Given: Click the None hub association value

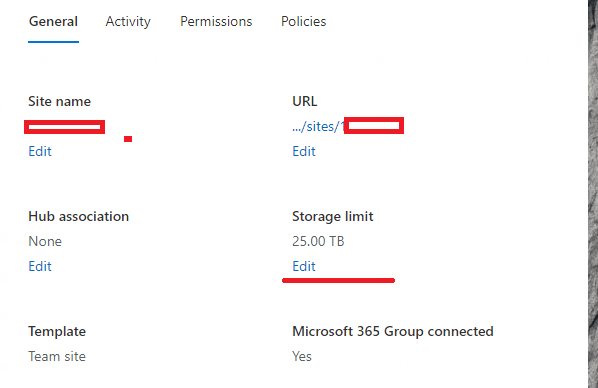Looking at the screenshot, I should tap(45, 241).
